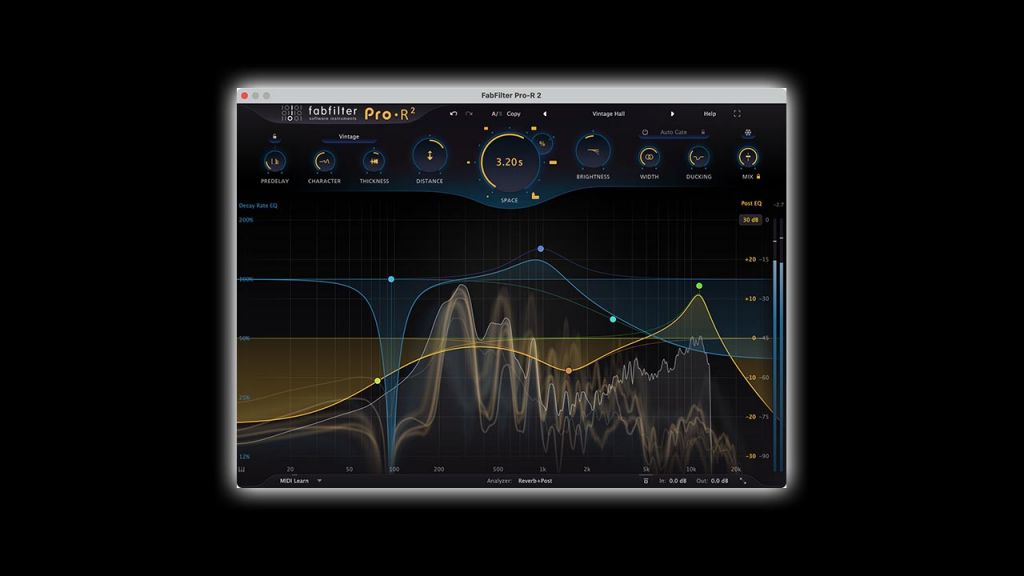Select the orange Post EQ band near 1.5k
The image size is (1024, 576).
[x=569, y=371]
